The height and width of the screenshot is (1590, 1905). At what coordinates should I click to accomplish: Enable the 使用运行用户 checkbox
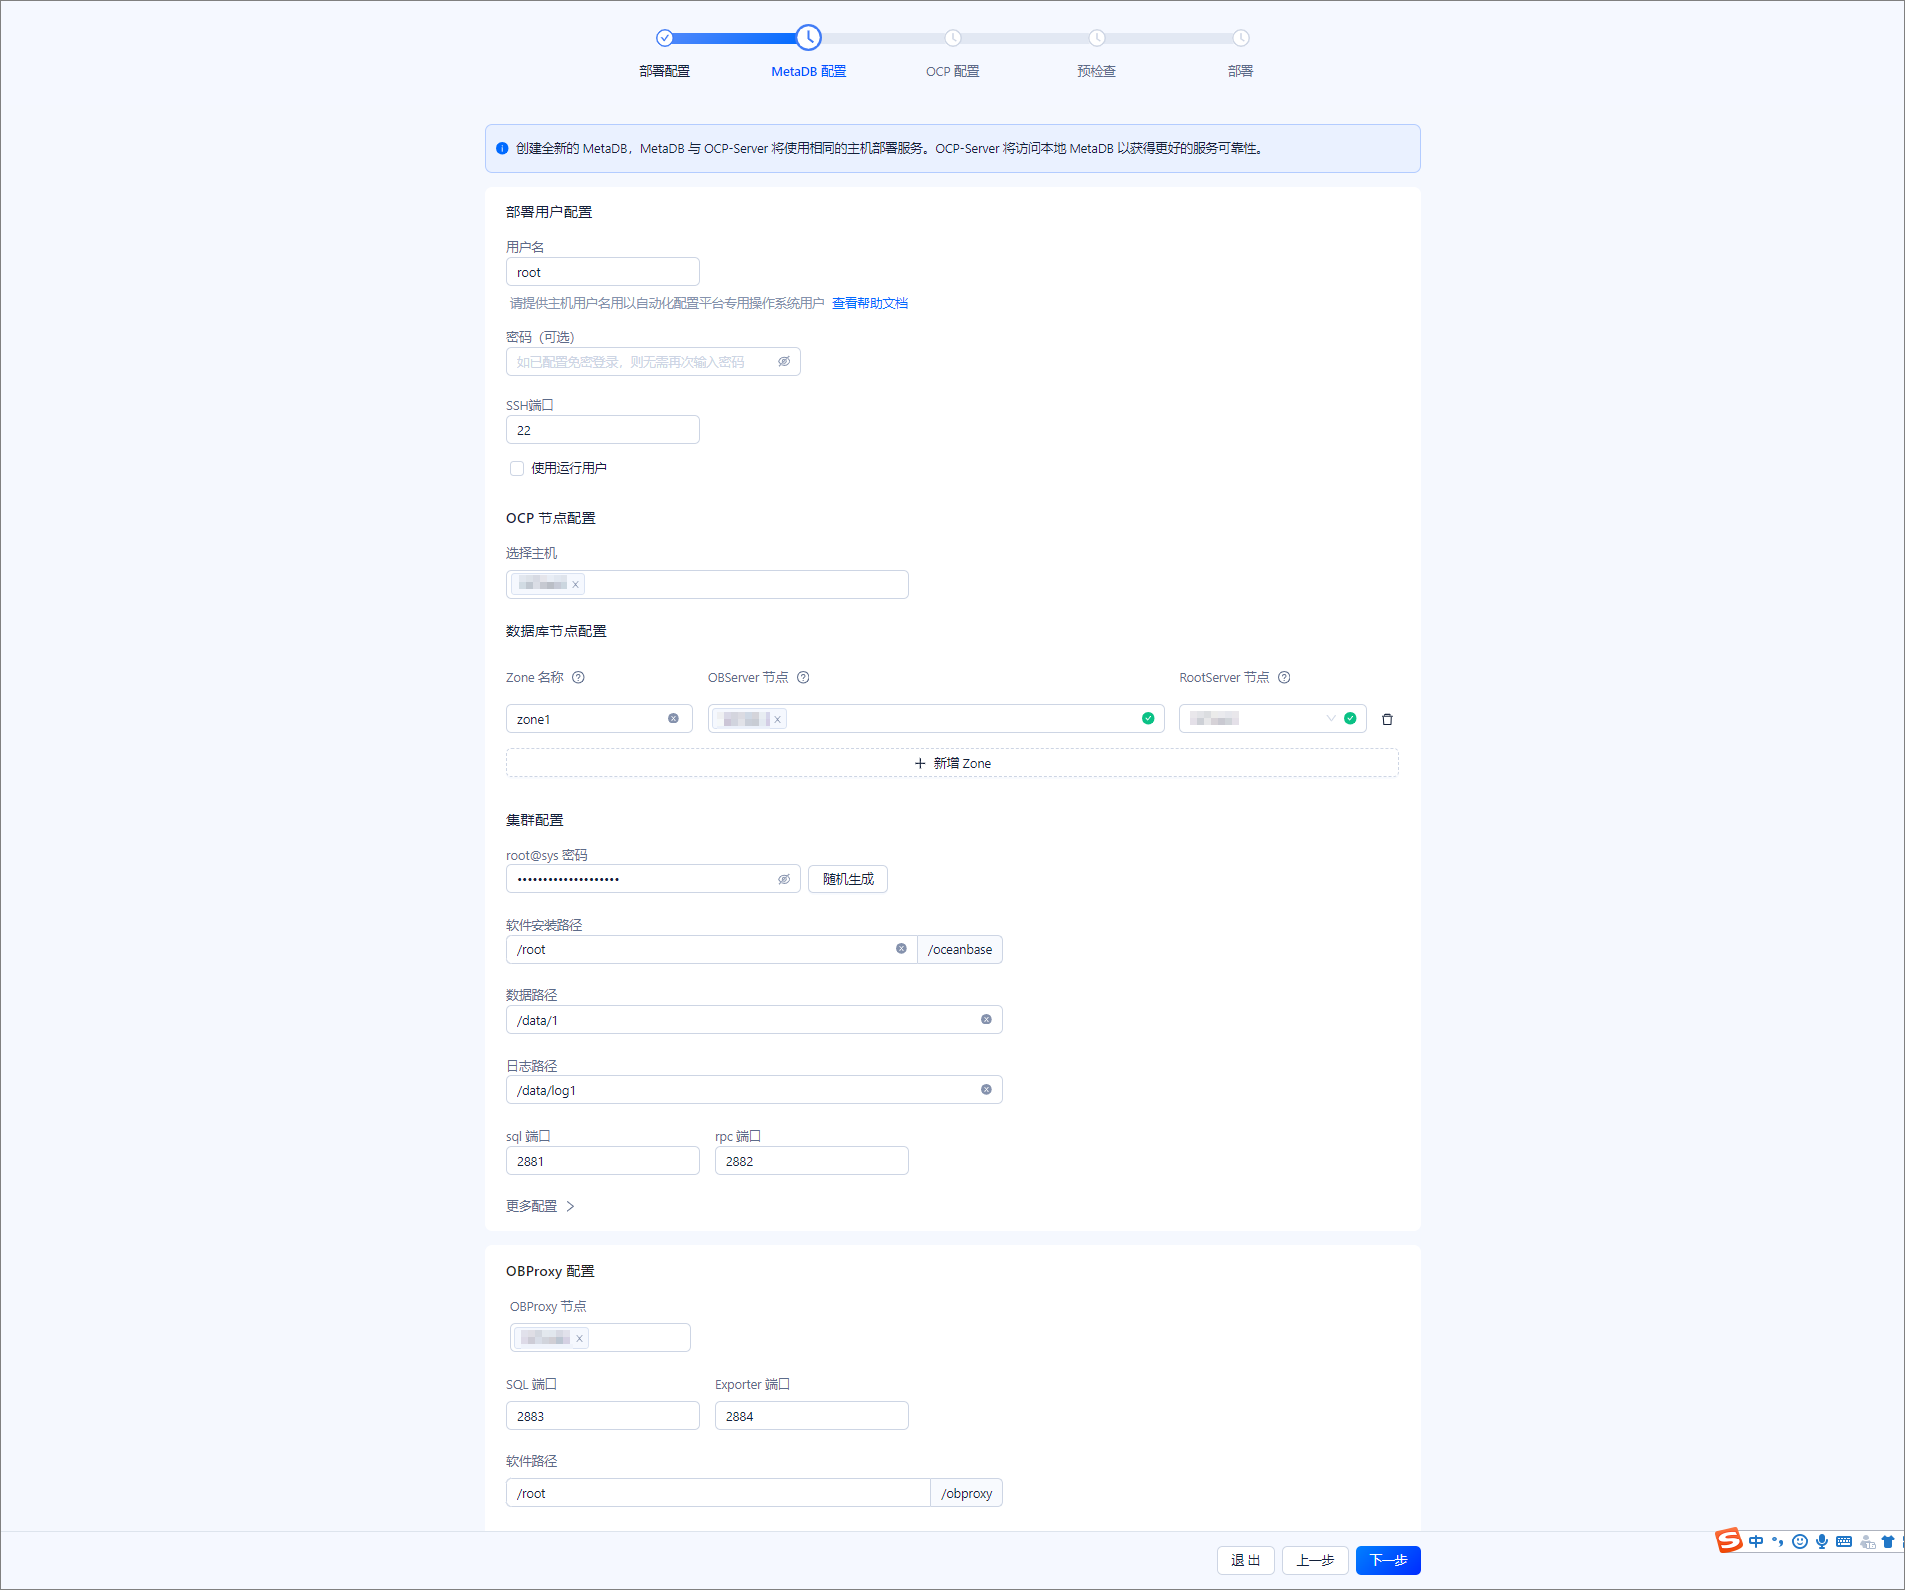[x=517, y=468]
